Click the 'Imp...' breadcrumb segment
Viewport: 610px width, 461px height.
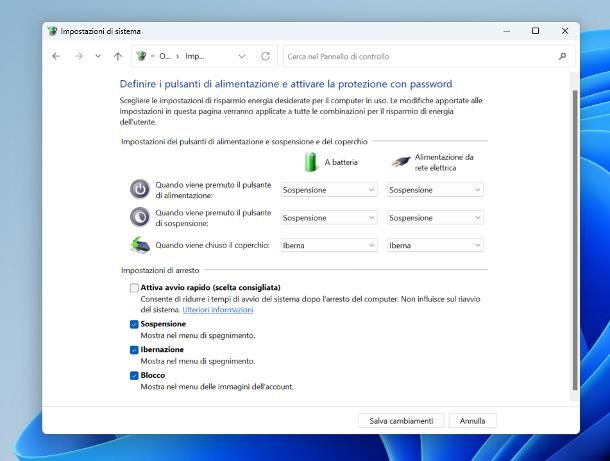pos(195,56)
